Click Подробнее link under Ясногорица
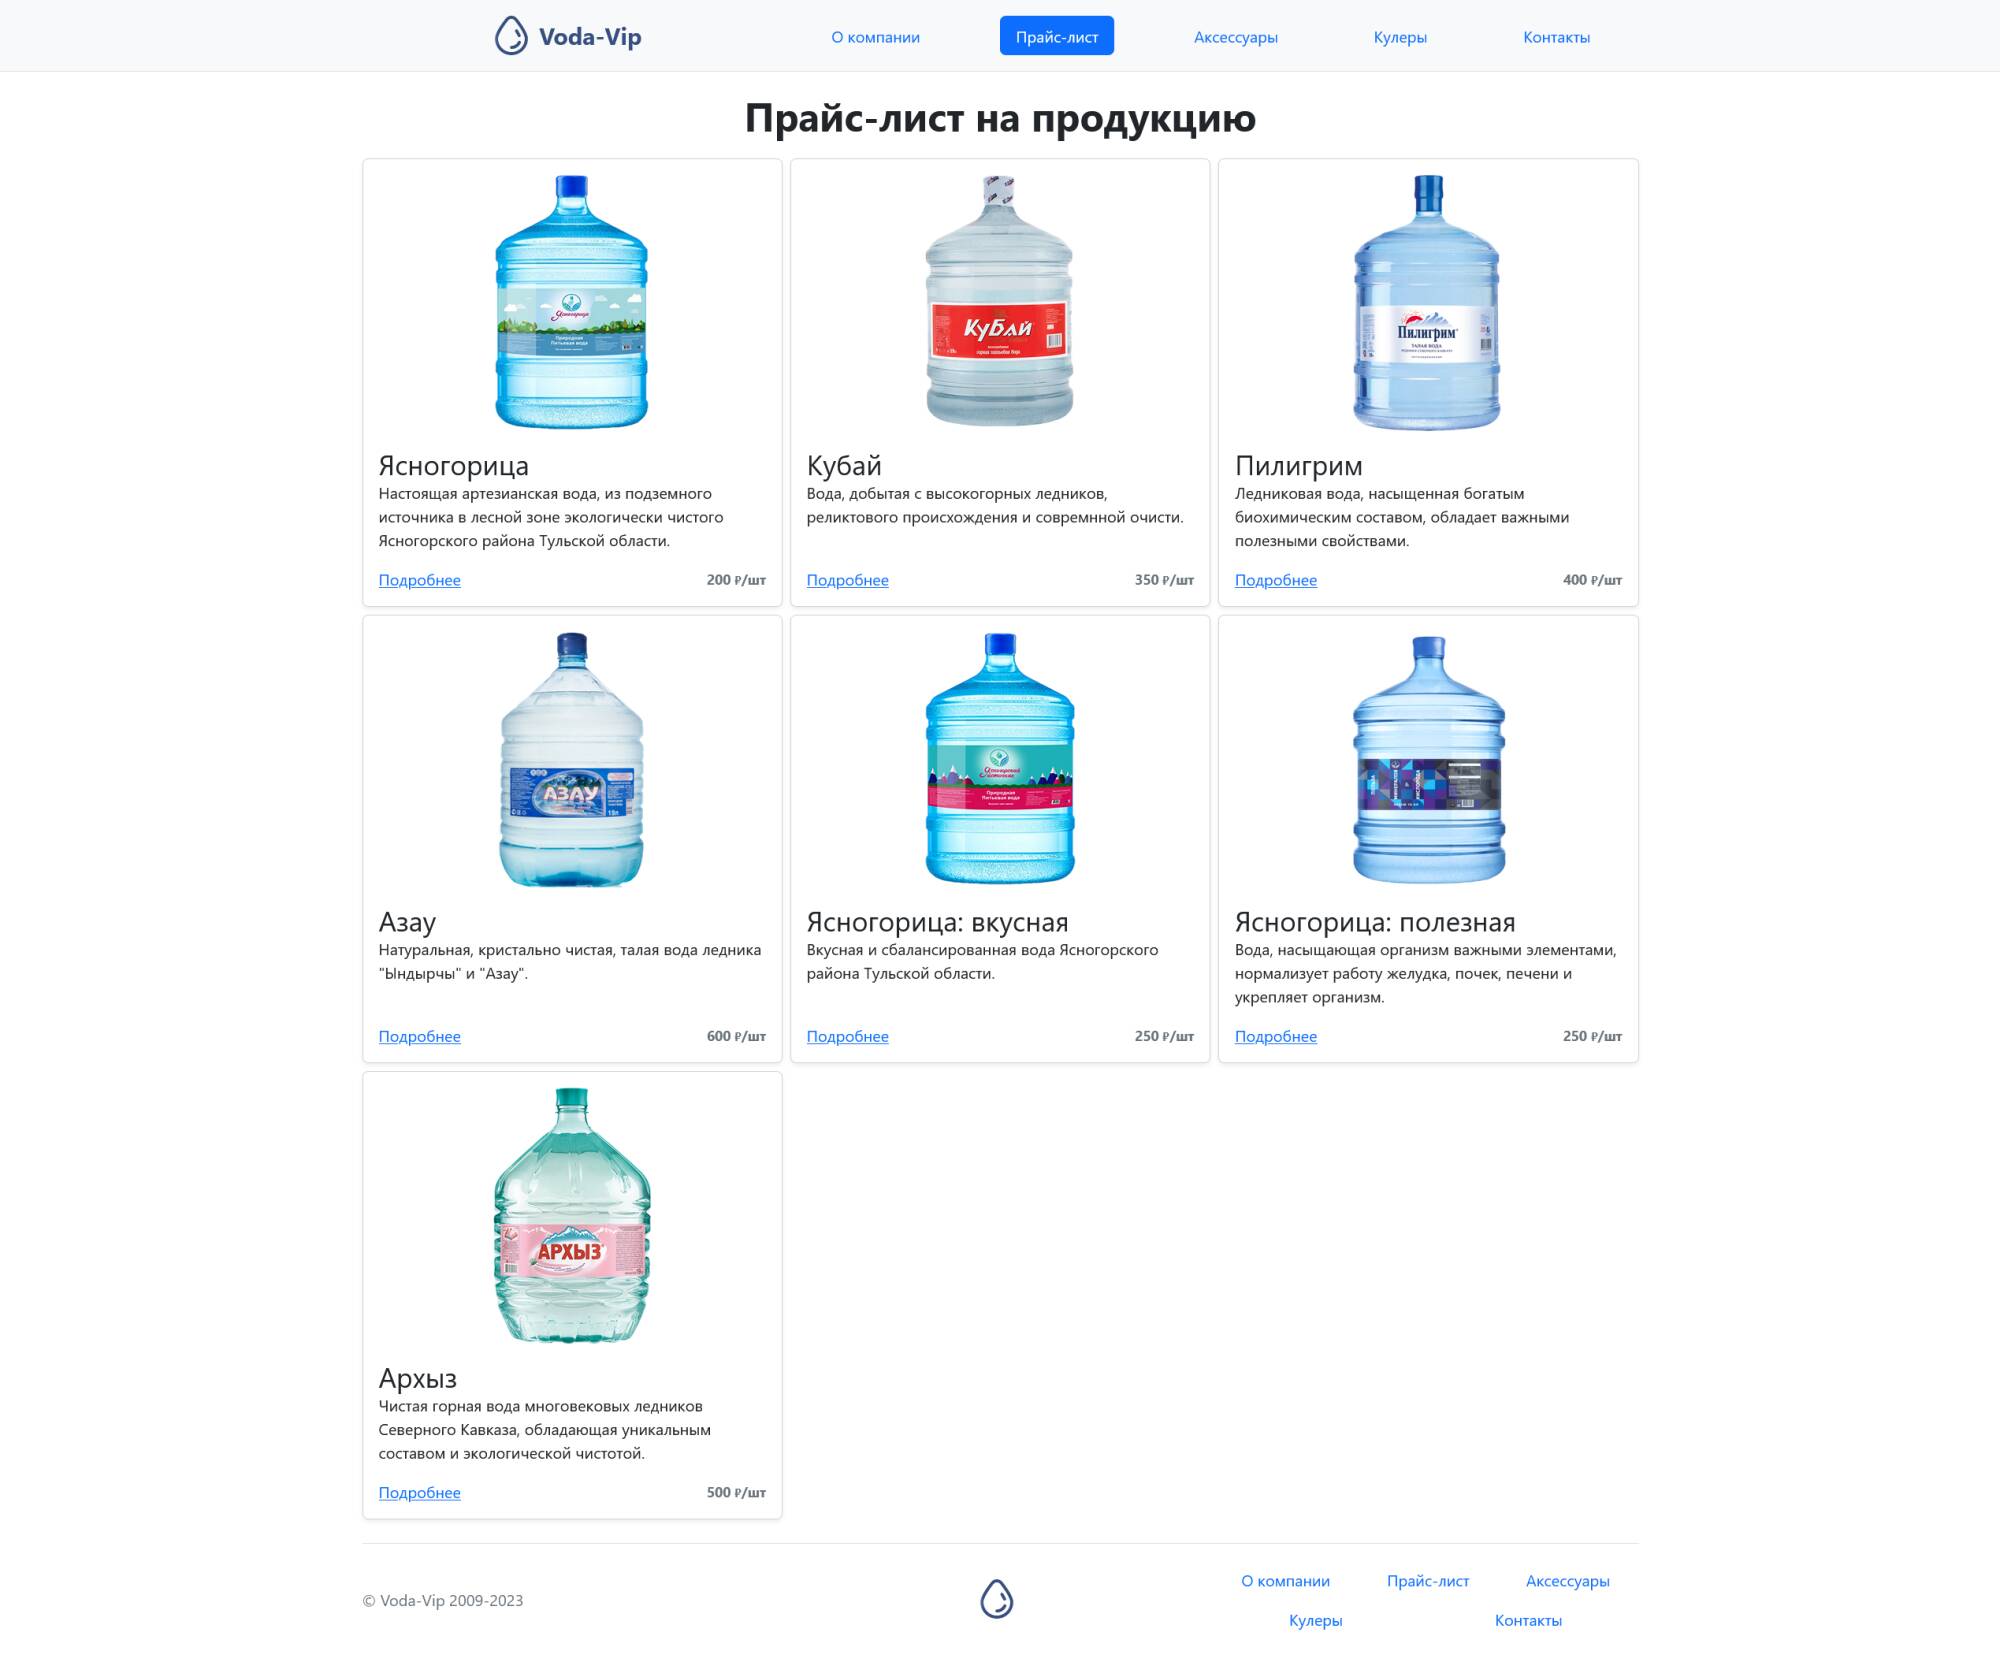The image size is (2000, 1677). click(419, 580)
